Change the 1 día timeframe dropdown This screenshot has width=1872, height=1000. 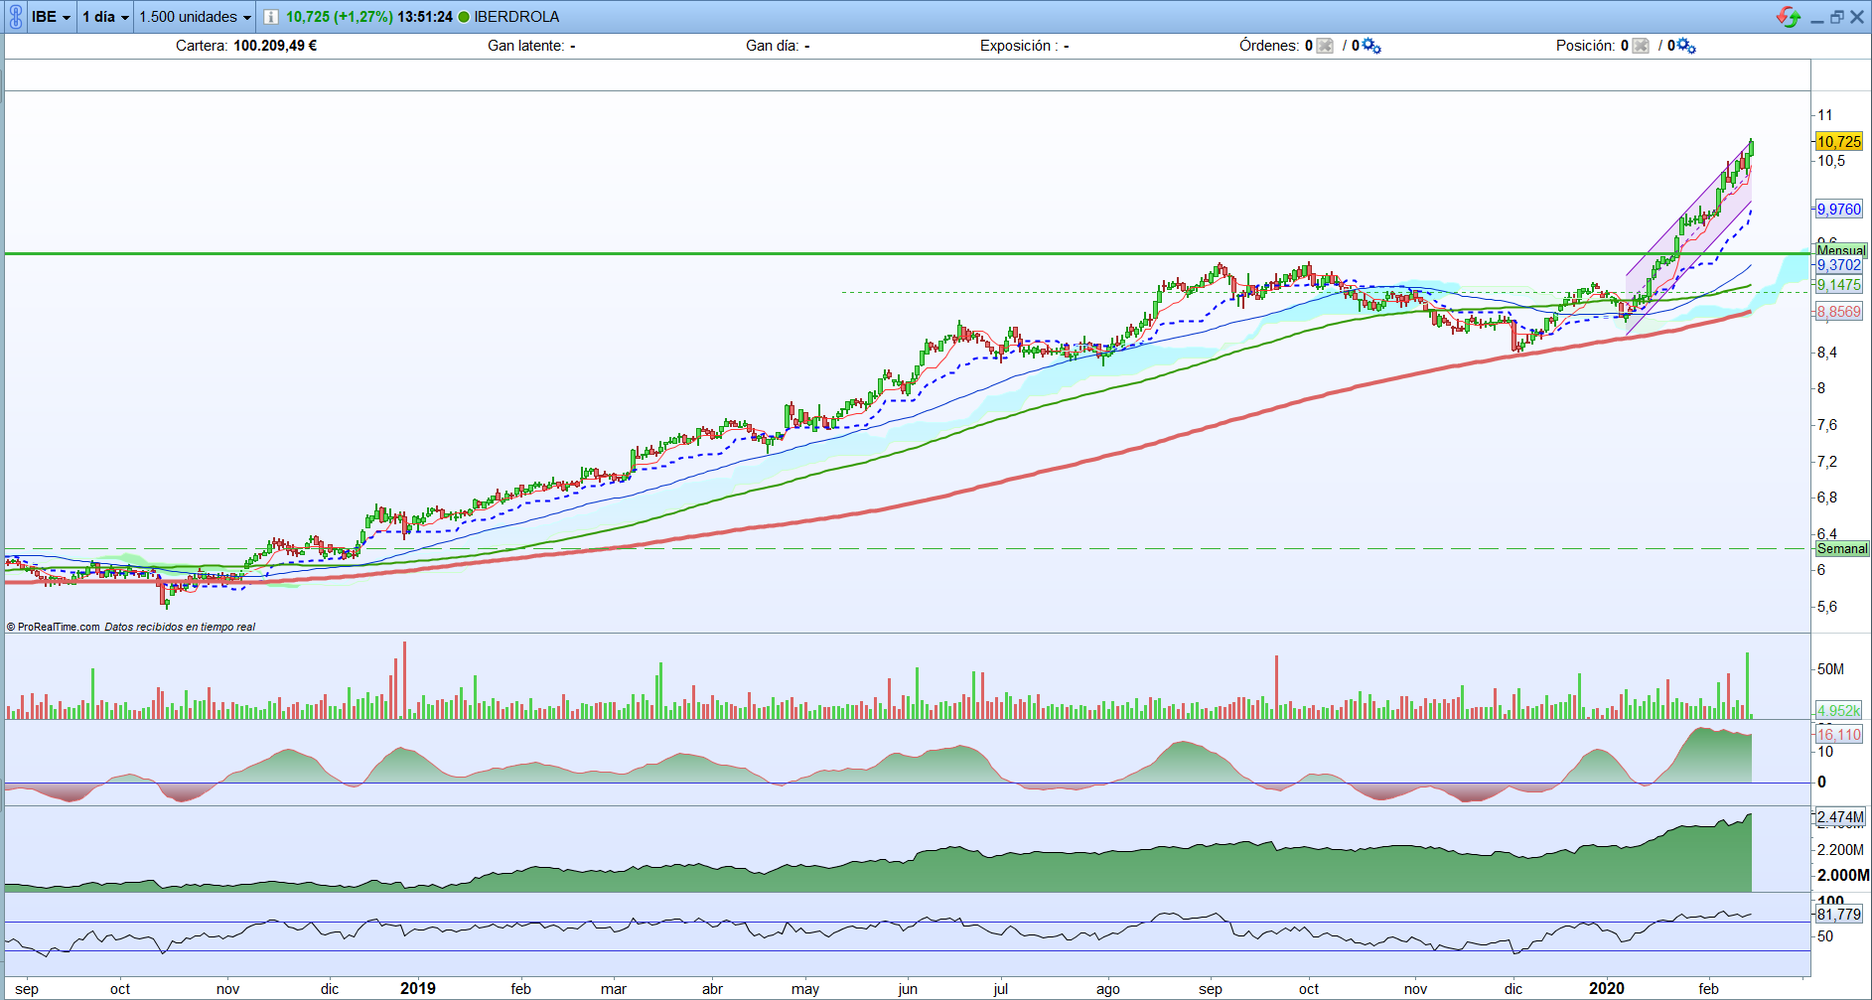coord(105,17)
